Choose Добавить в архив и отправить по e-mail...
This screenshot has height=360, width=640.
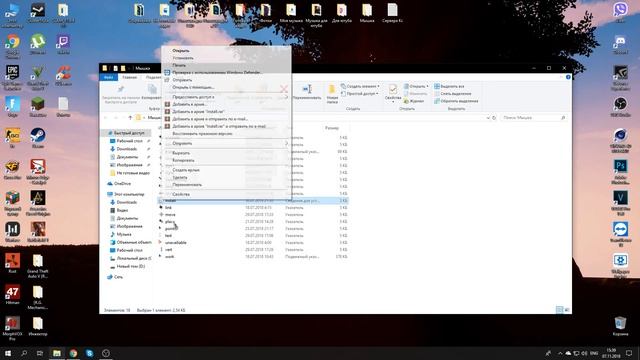click(210, 119)
